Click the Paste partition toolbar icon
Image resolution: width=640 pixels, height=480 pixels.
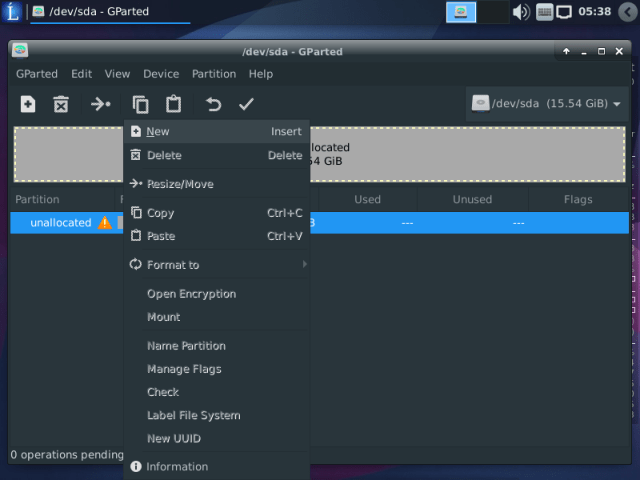point(173,104)
